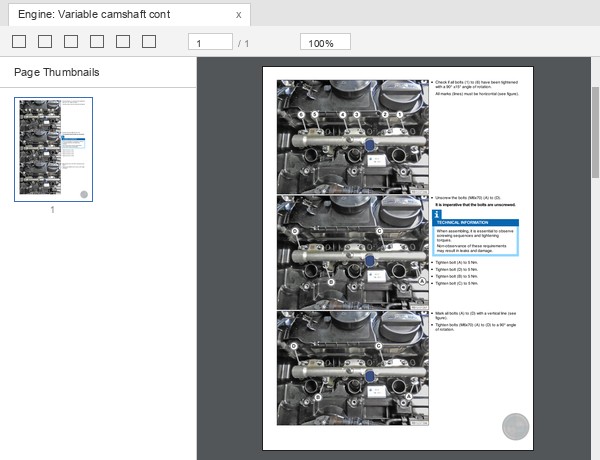Click the page number label under the thumbnail
The width and height of the screenshot is (600, 460).
click(52, 210)
